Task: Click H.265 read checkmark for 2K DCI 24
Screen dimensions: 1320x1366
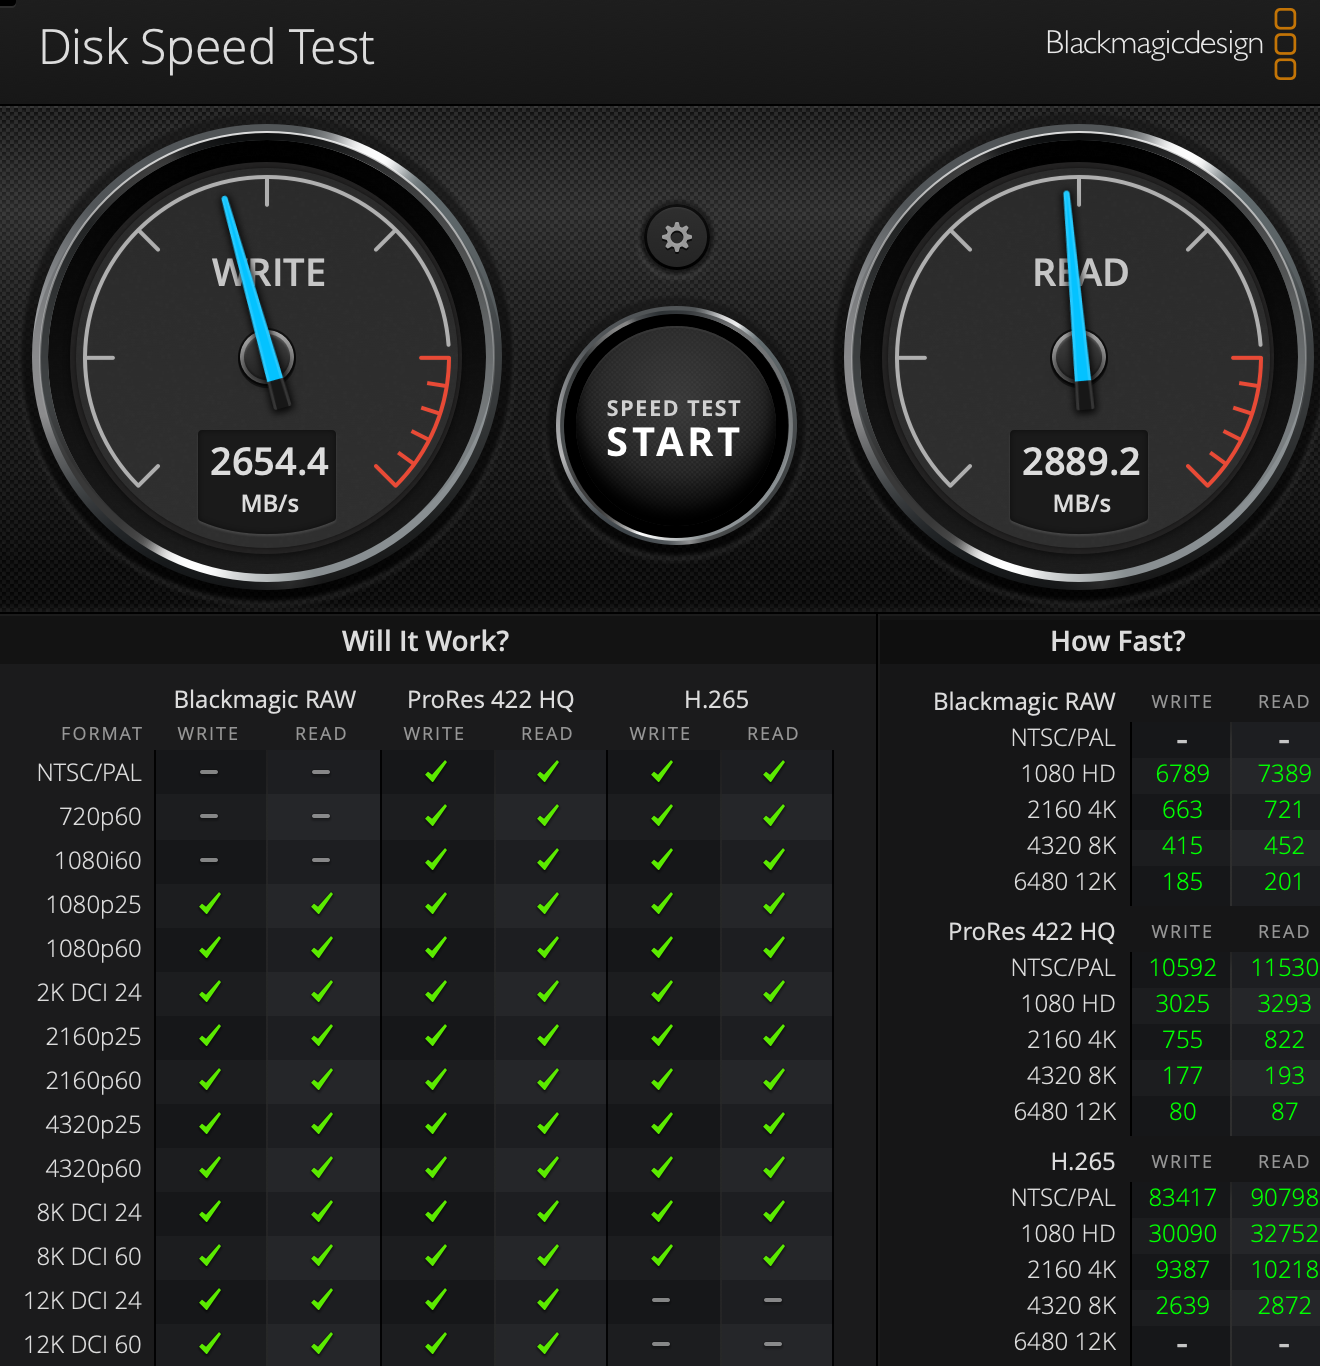Action: (x=773, y=992)
